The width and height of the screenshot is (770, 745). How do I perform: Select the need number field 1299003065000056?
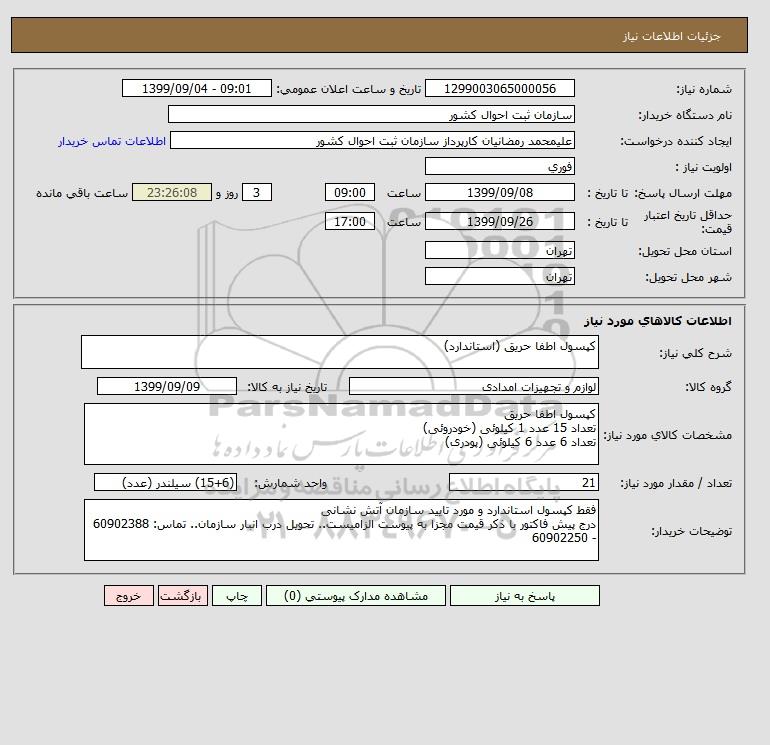tap(499, 88)
